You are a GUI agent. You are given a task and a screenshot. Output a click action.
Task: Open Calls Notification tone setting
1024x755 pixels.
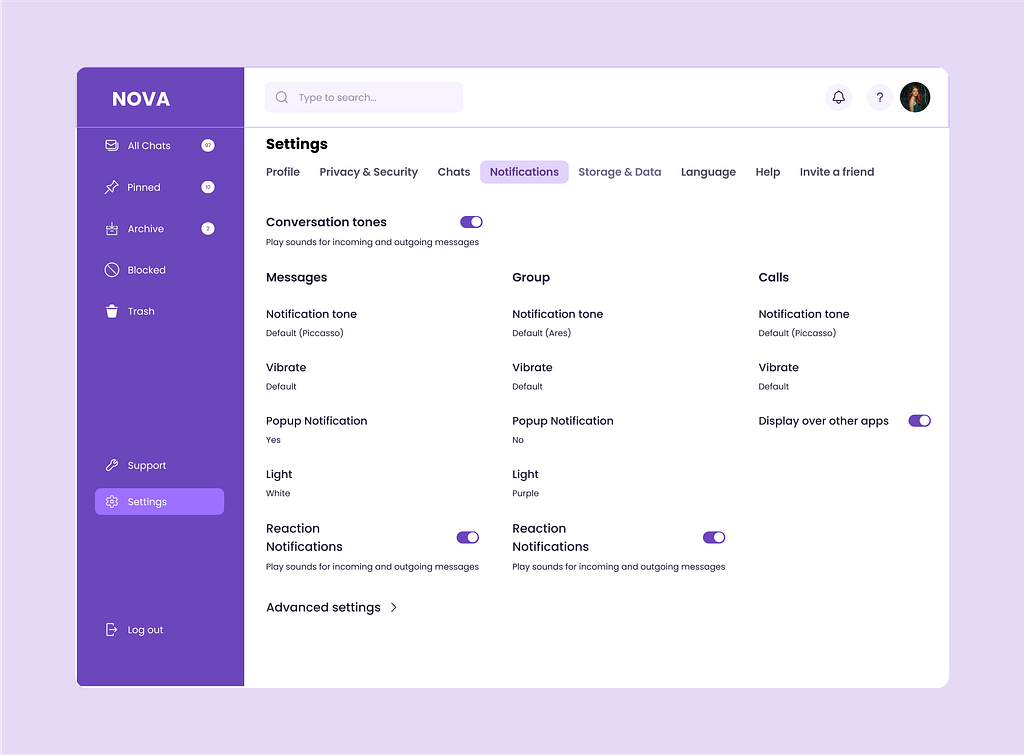[804, 323]
